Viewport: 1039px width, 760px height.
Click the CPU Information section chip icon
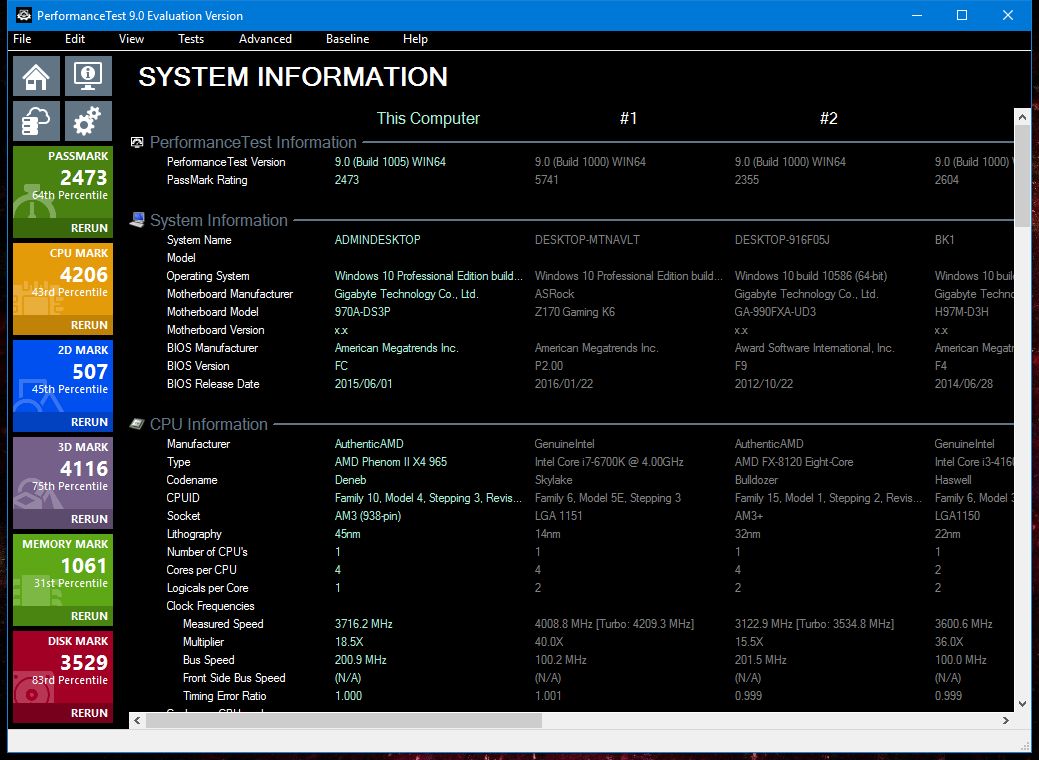tap(137, 424)
